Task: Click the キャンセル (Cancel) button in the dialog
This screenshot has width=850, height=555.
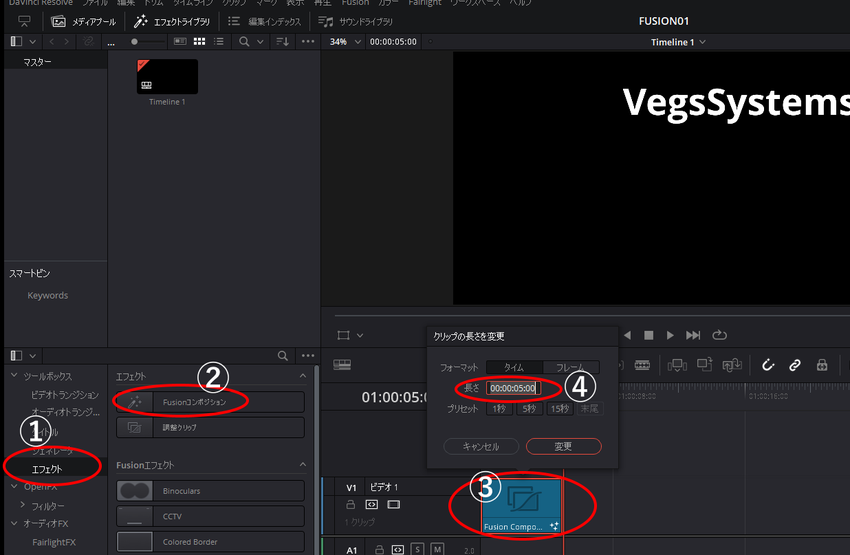Action: pyautogui.click(x=481, y=447)
